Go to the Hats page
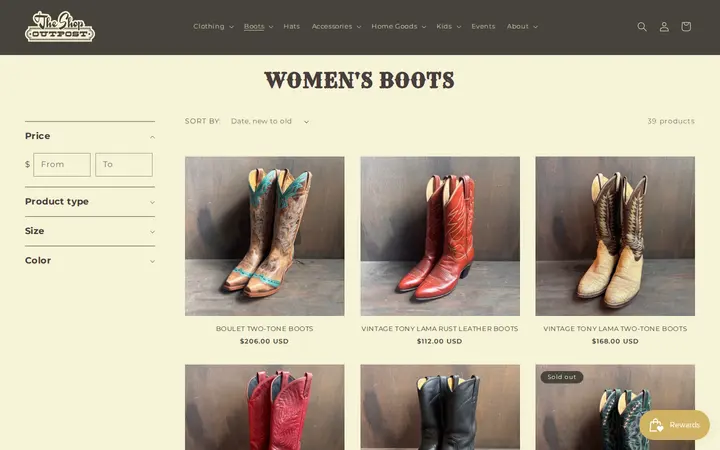Screen dimensions: 720x450 [x=292, y=27]
